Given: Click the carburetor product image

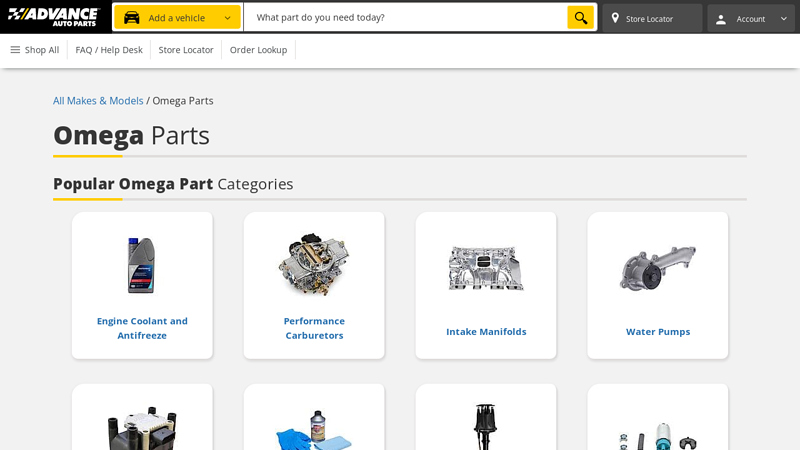Looking at the screenshot, I should (314, 264).
